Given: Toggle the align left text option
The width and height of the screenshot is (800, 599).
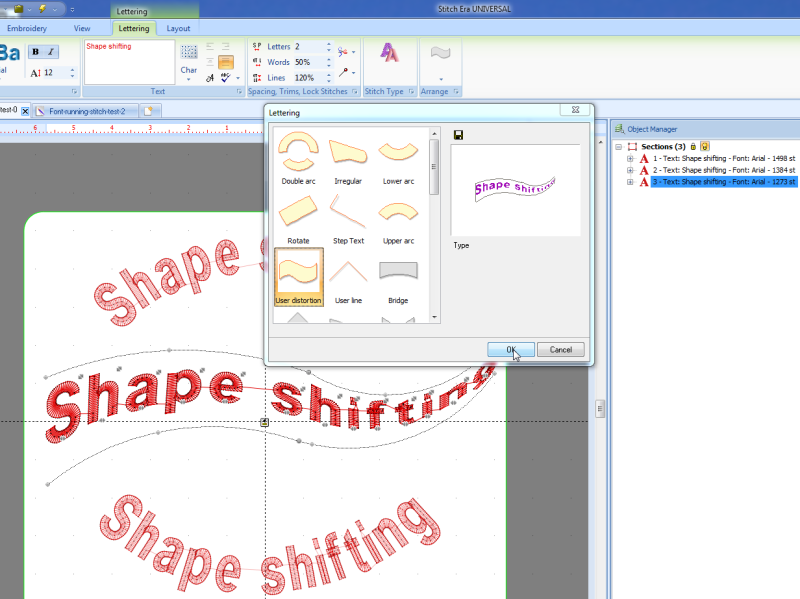Looking at the screenshot, I should (210, 46).
